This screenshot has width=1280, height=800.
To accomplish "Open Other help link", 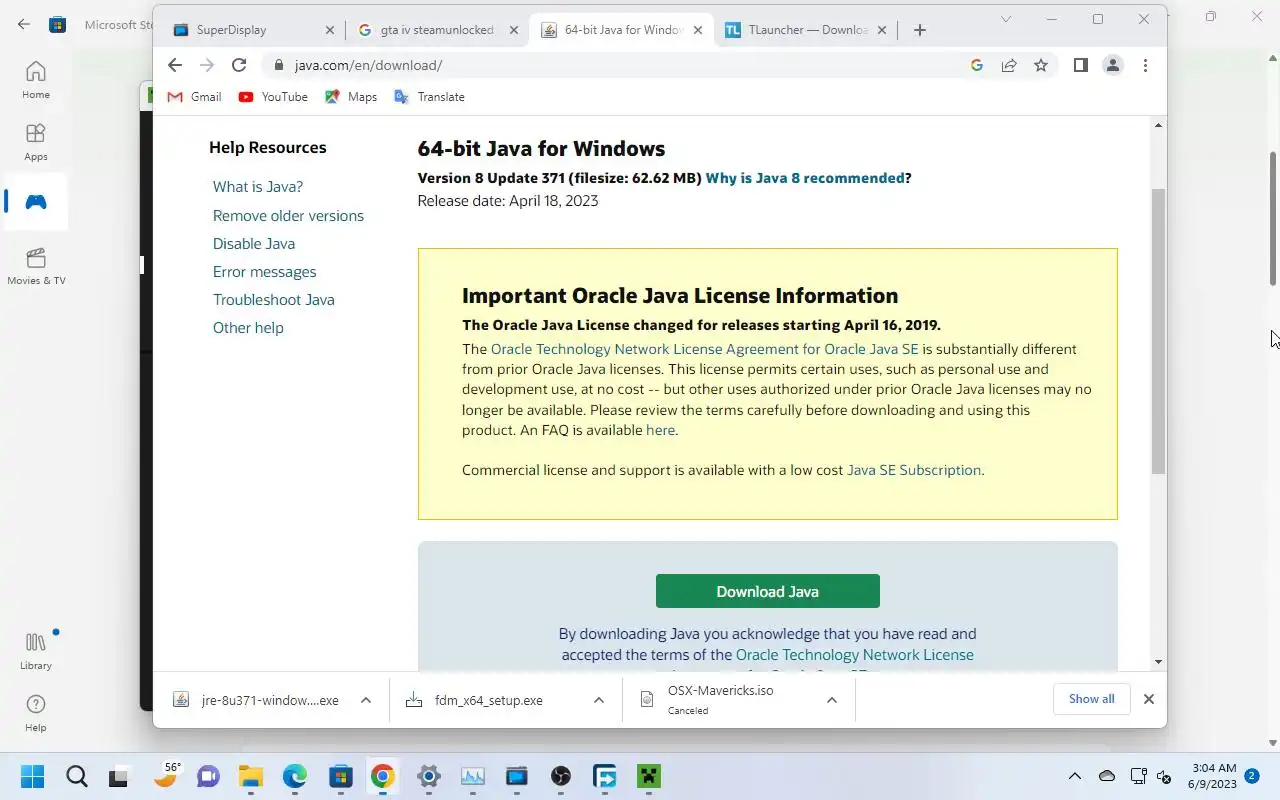I will (248, 328).
